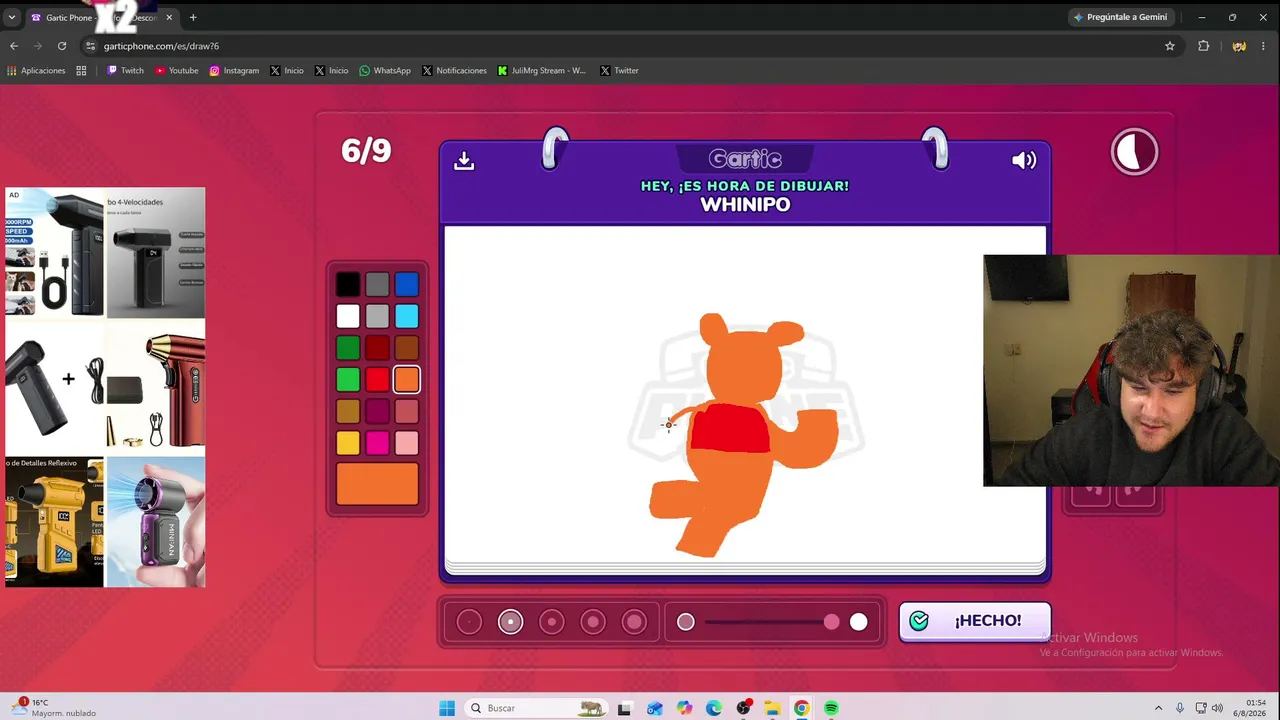Pick the light green color swatch
The height and width of the screenshot is (720, 1280).
(348, 380)
